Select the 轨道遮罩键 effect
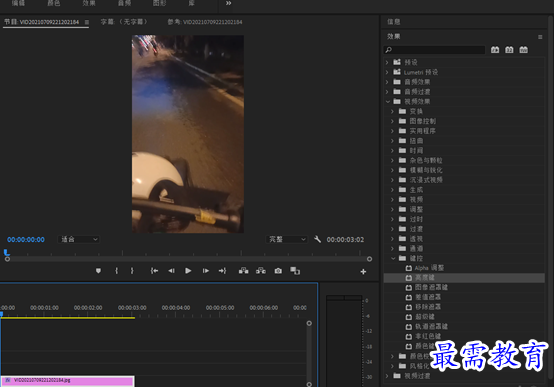 431,327
